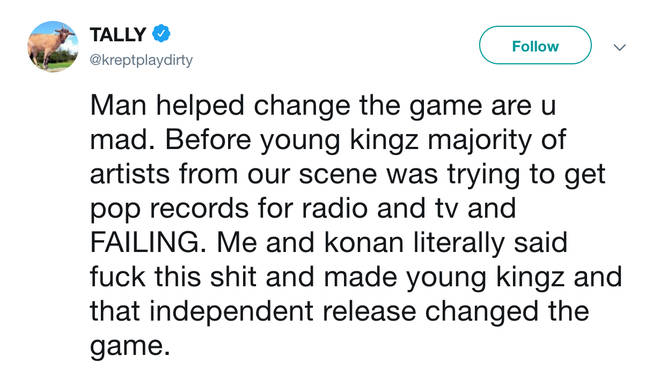Image resolution: width=660 pixels, height=371 pixels.
Task: Click the word 'Before' in the tweet
Action: coord(208,140)
